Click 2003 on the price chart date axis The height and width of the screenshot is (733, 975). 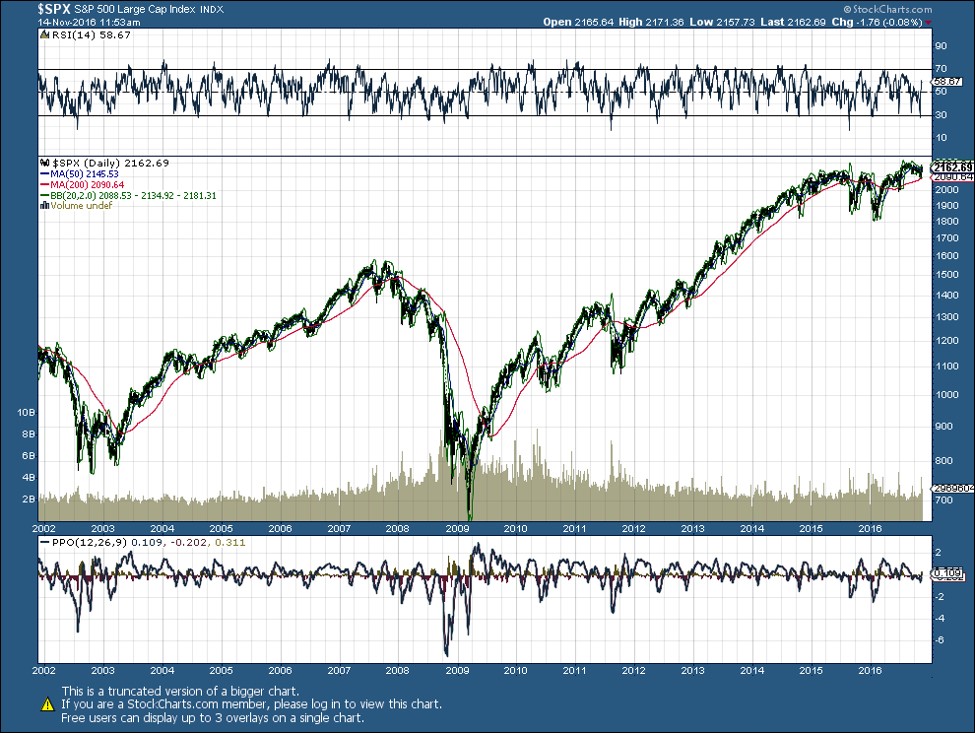(x=103, y=529)
